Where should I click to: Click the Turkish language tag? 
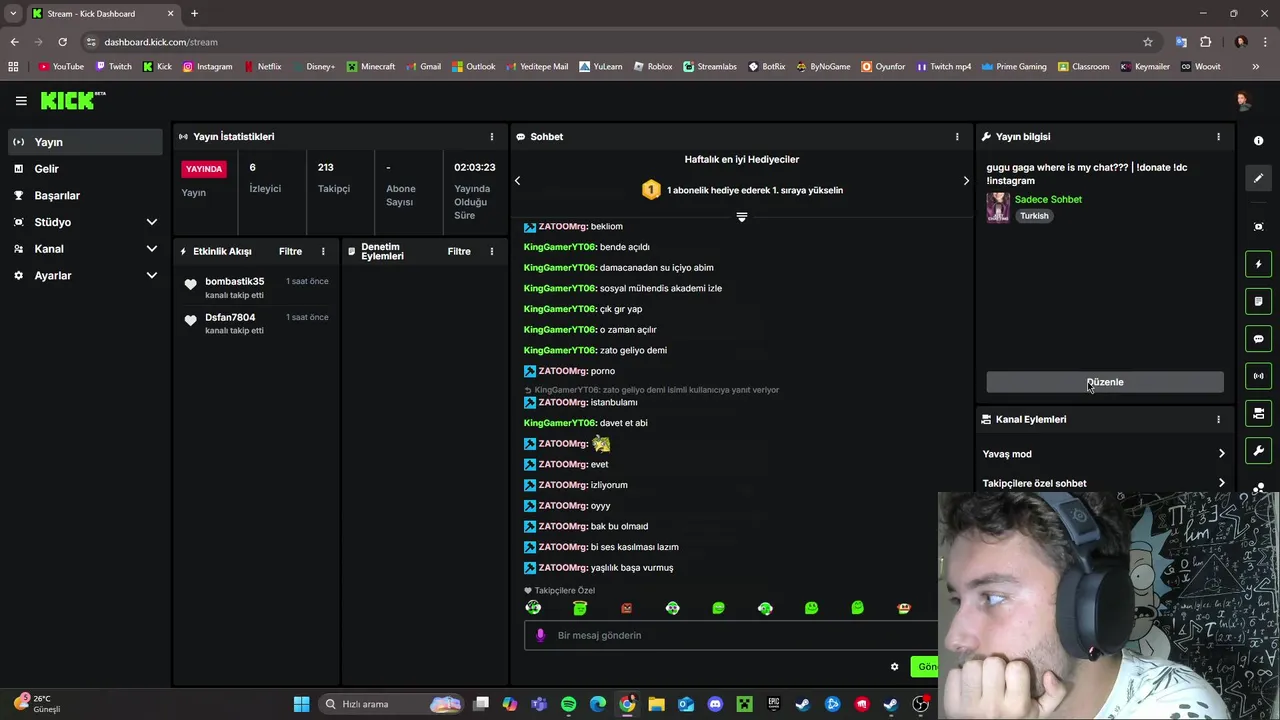tap(1034, 216)
